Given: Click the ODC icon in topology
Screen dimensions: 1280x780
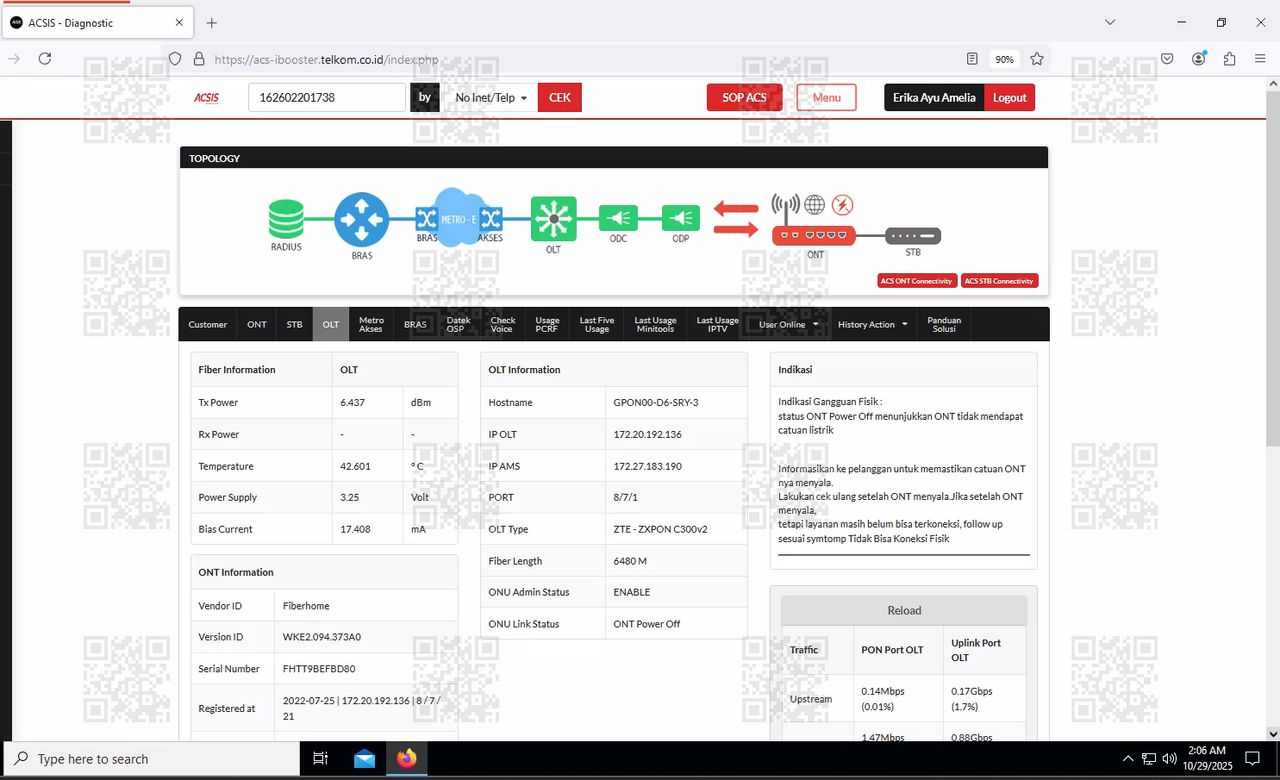Looking at the screenshot, I should [618, 218].
